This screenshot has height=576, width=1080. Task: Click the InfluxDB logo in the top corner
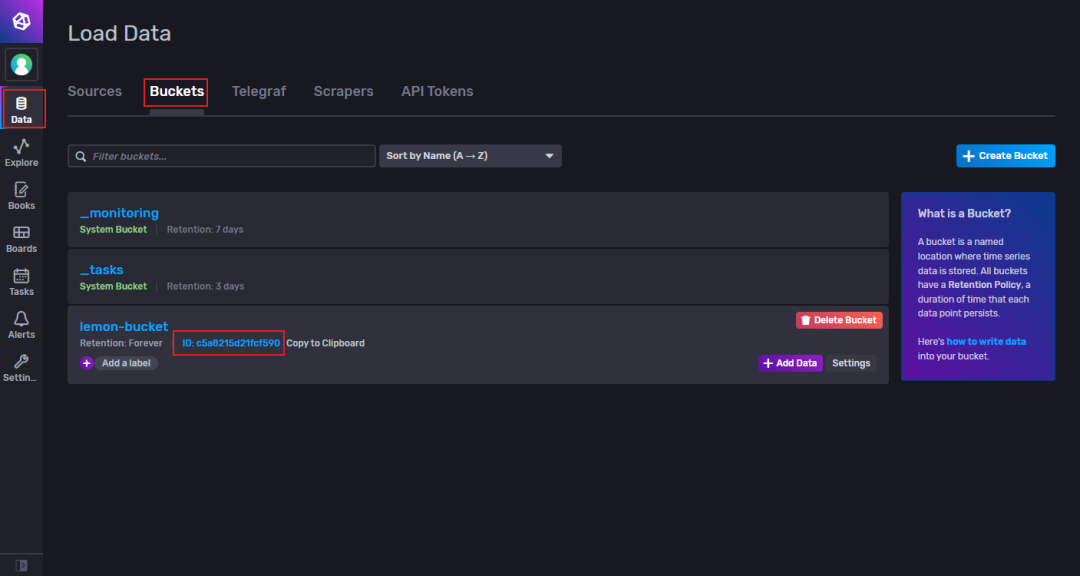(x=20, y=20)
